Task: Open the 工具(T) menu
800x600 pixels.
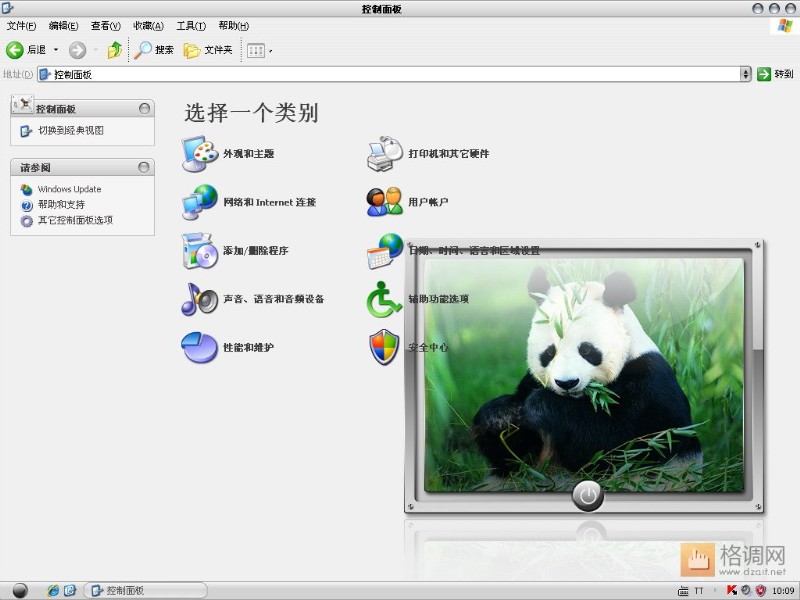Action: click(x=191, y=26)
